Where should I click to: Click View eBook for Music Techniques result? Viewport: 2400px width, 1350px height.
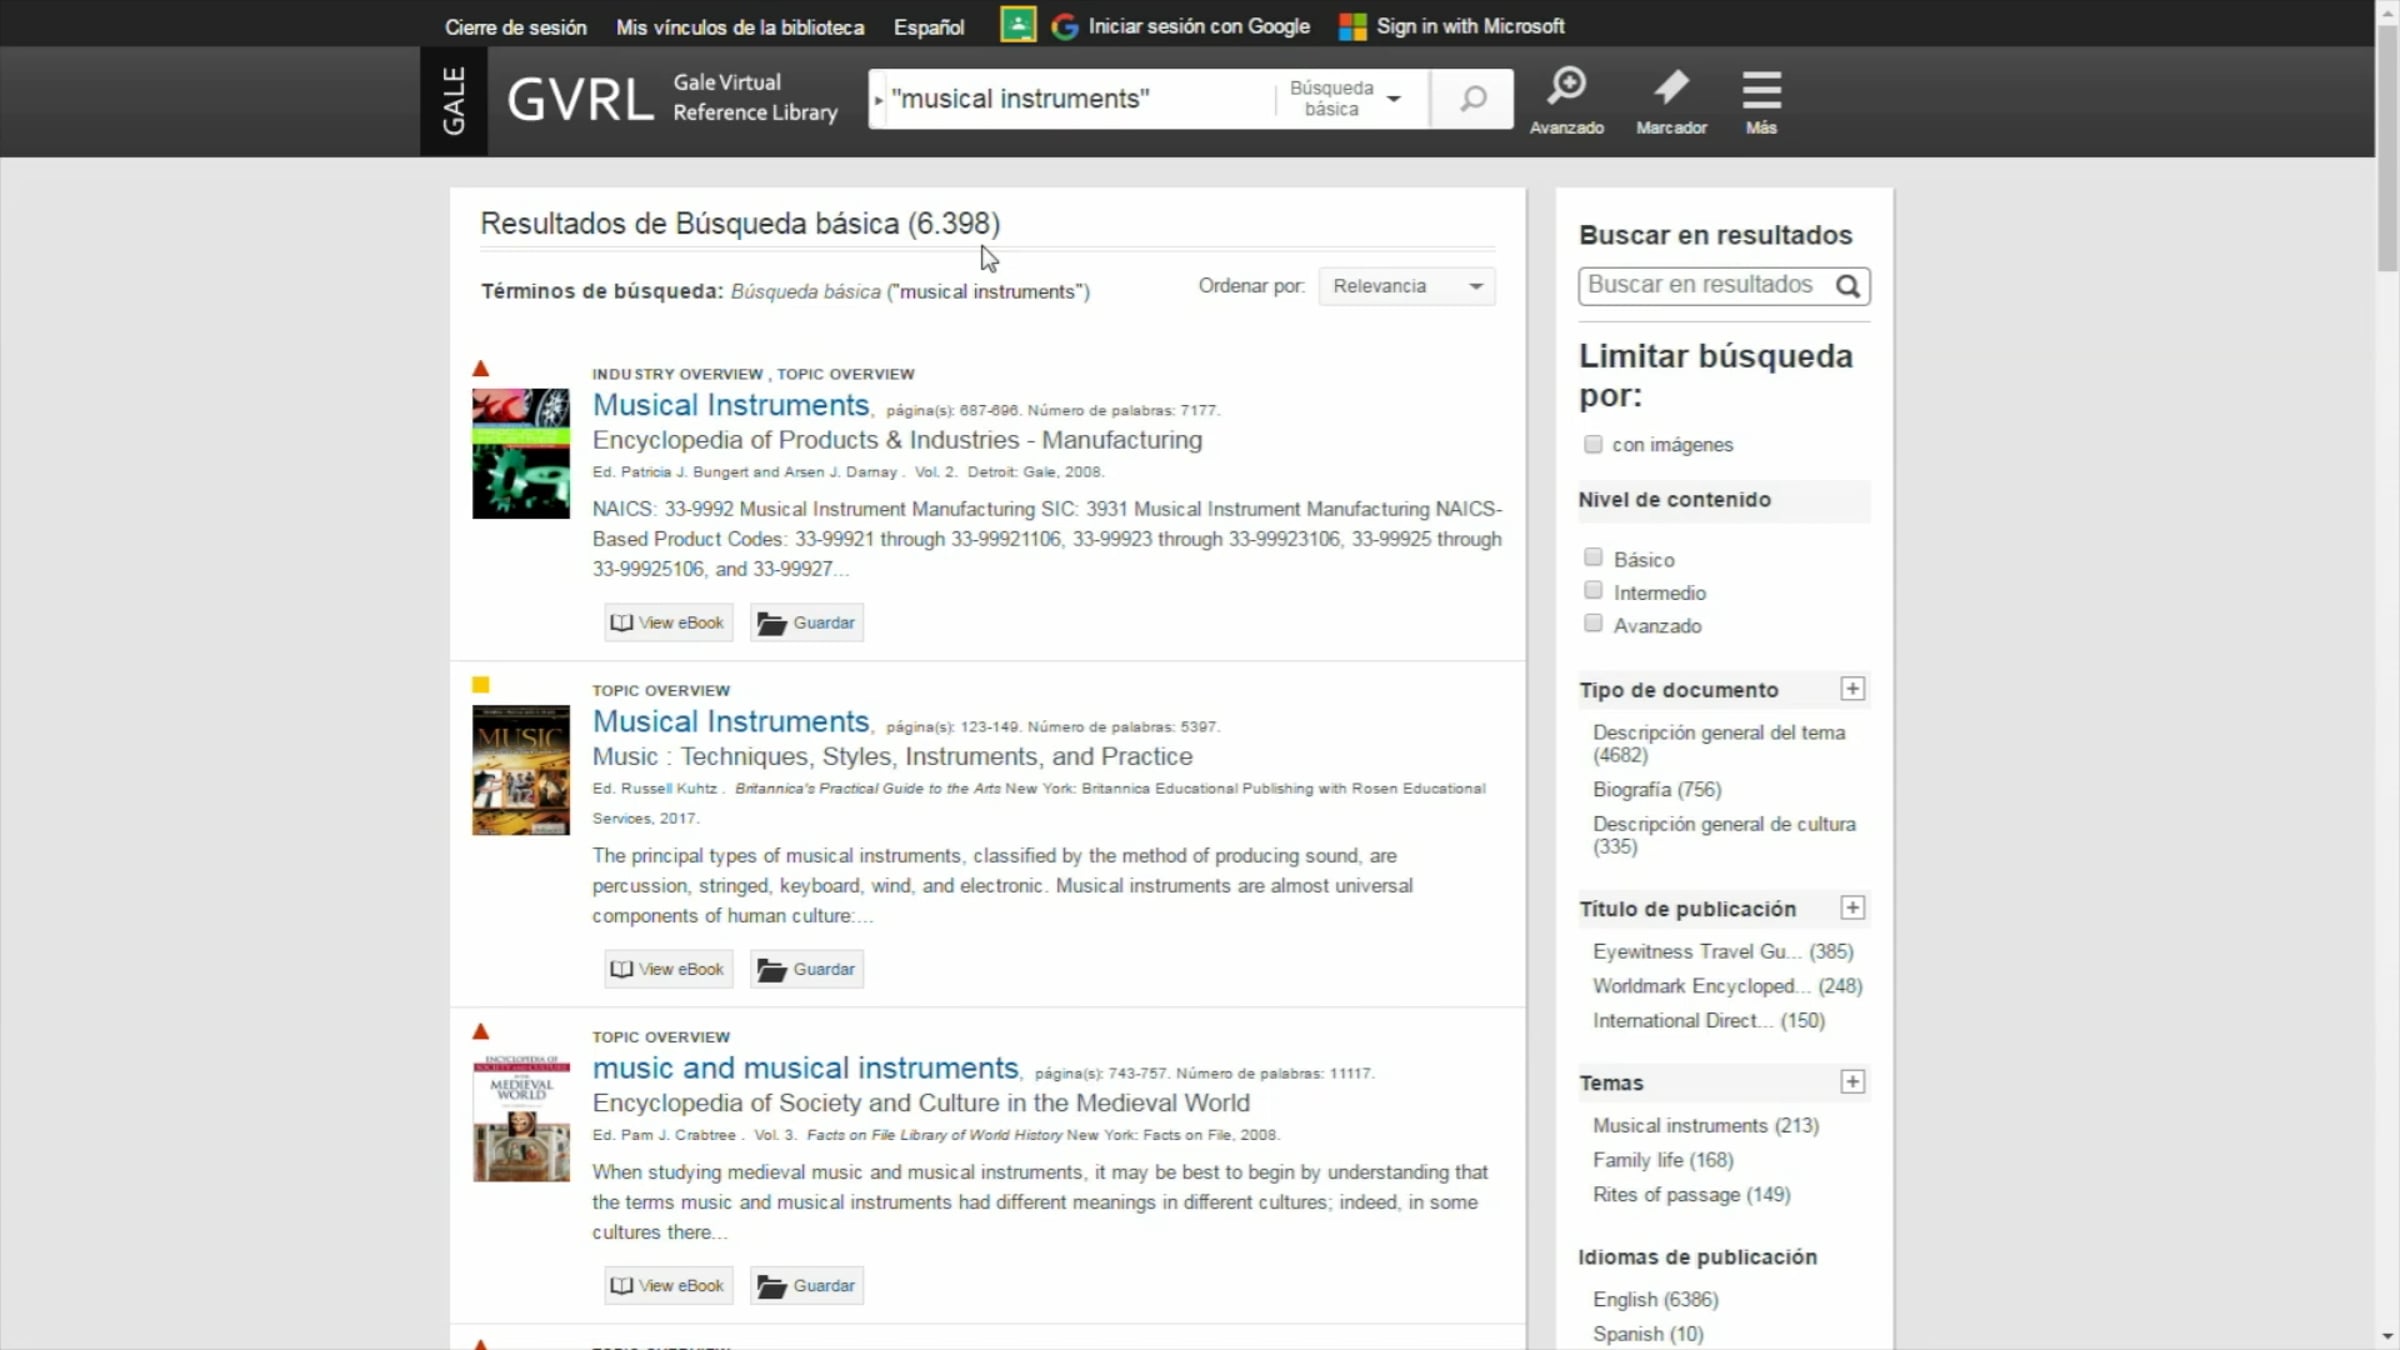point(668,969)
